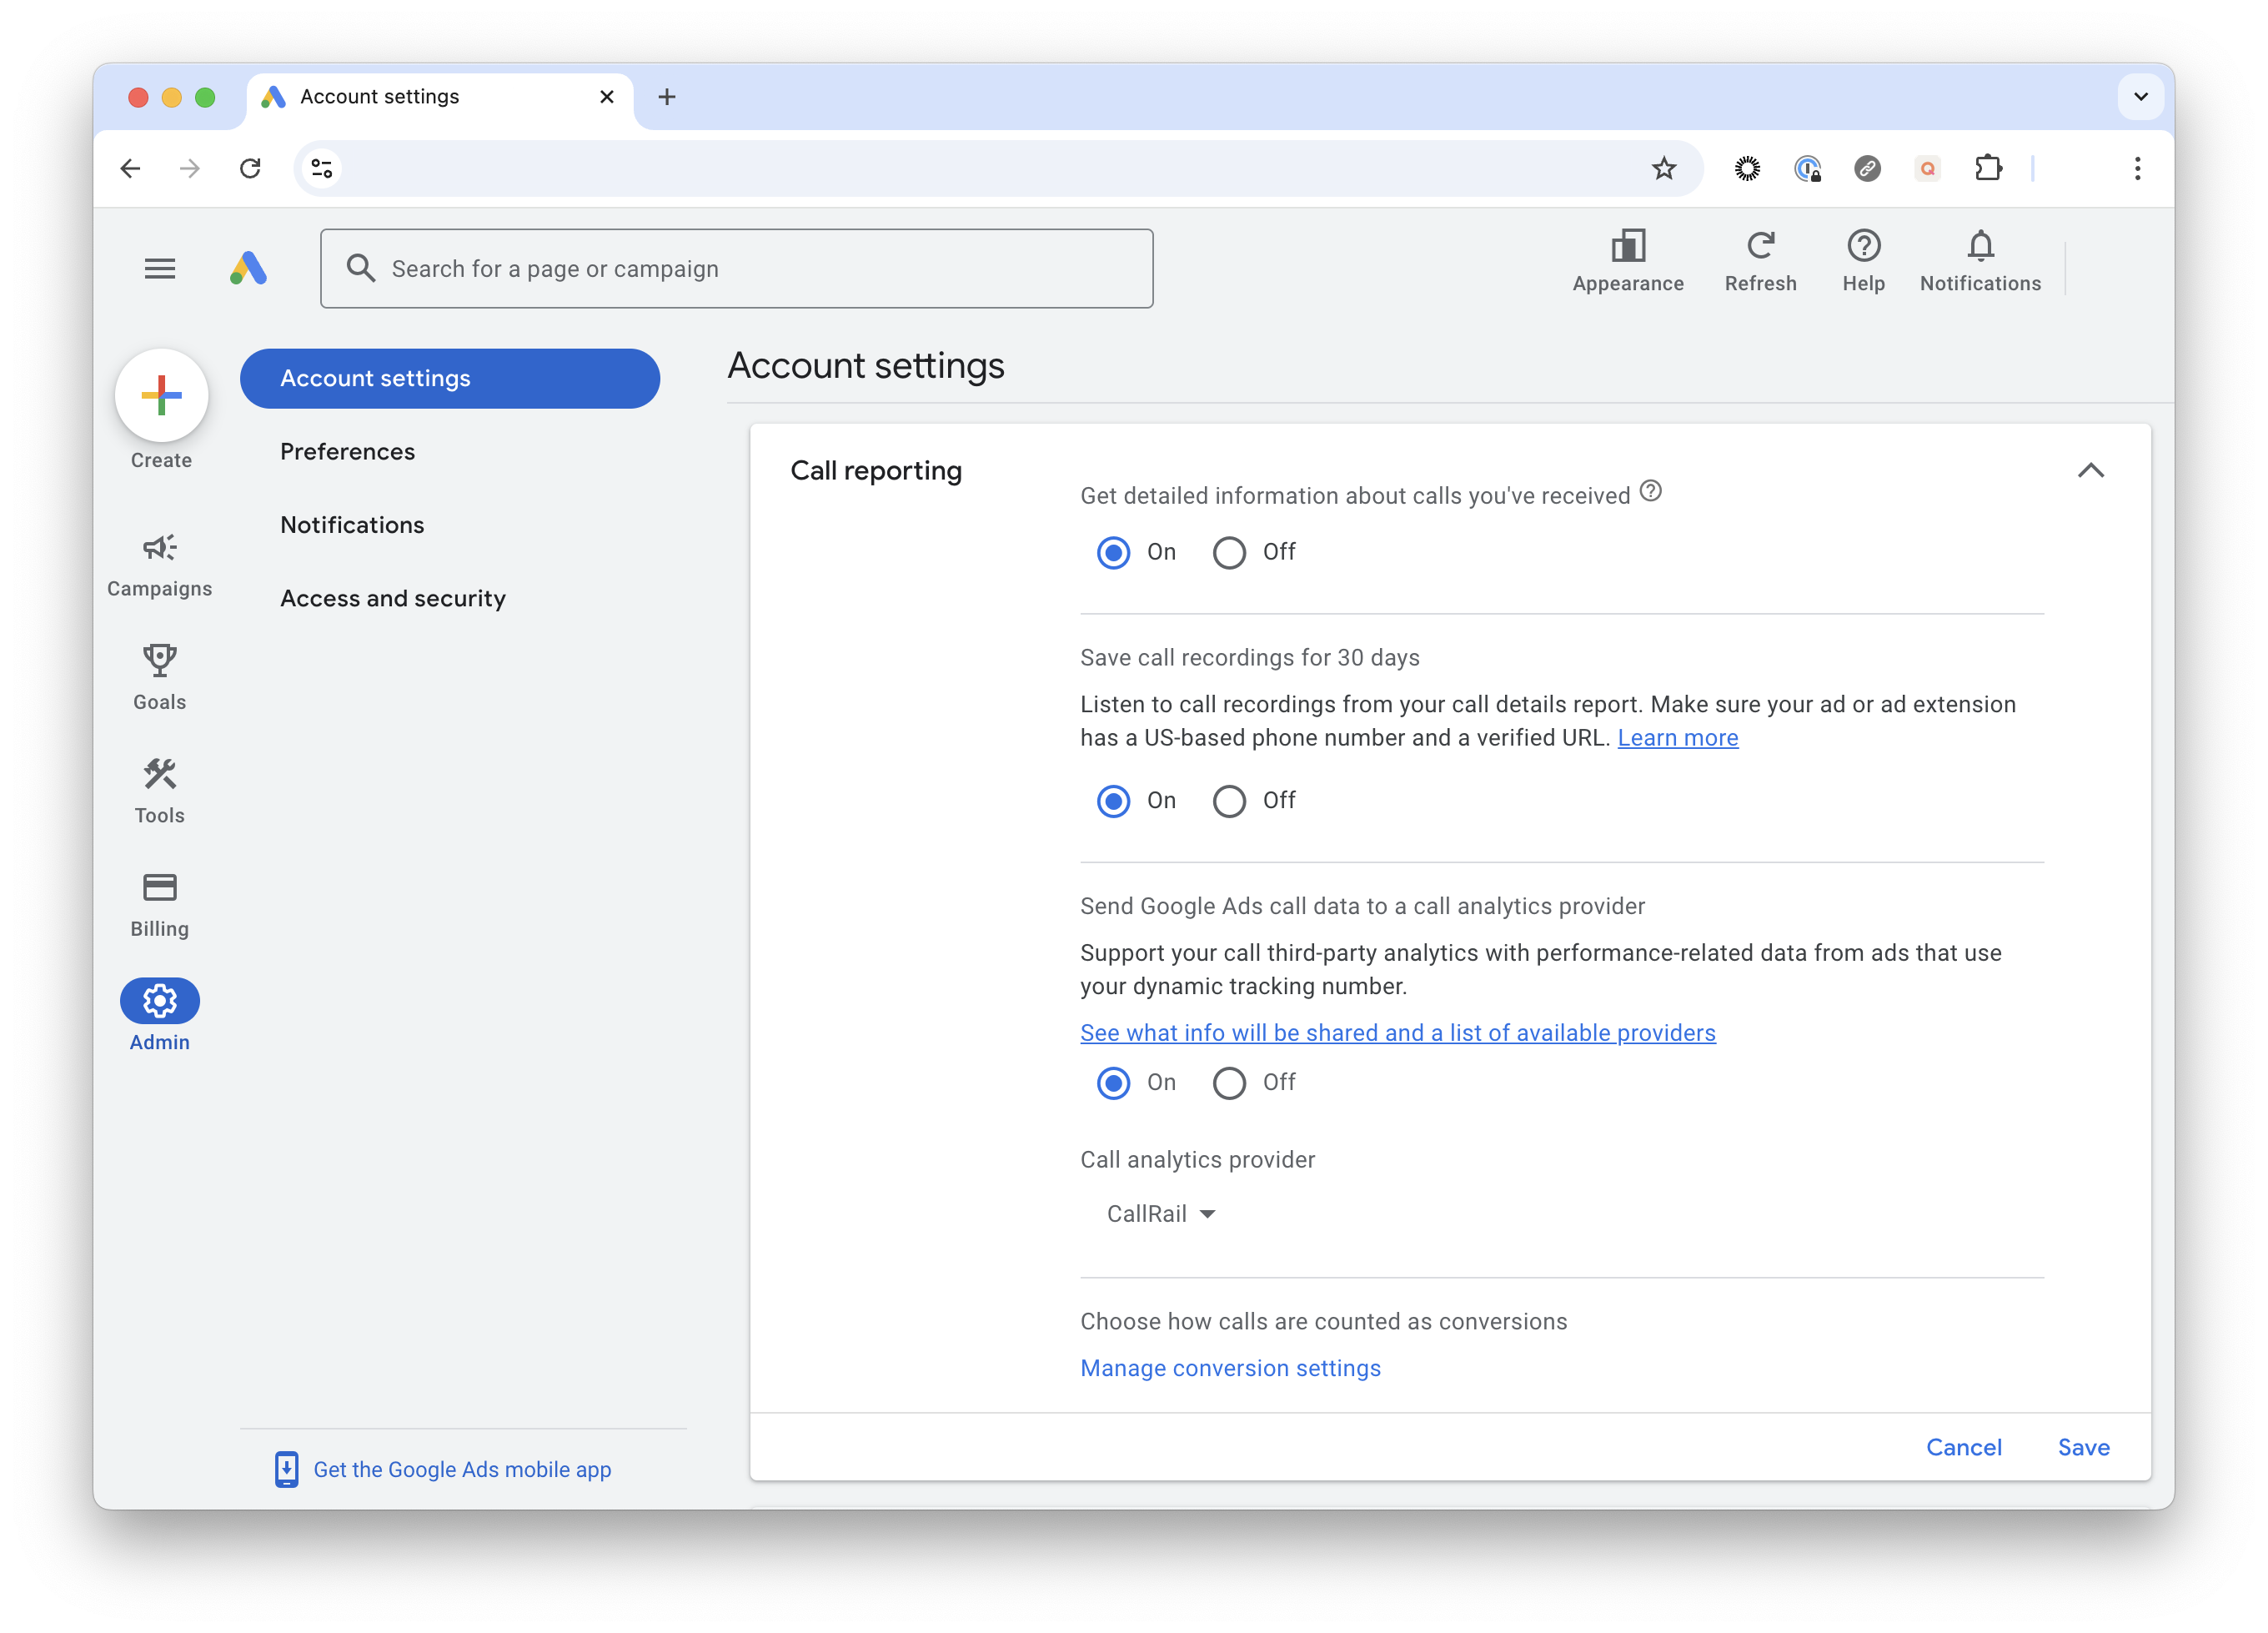Open the hamburger main menu
Image resolution: width=2268 pixels, height=1633 pixels.
(x=160, y=268)
